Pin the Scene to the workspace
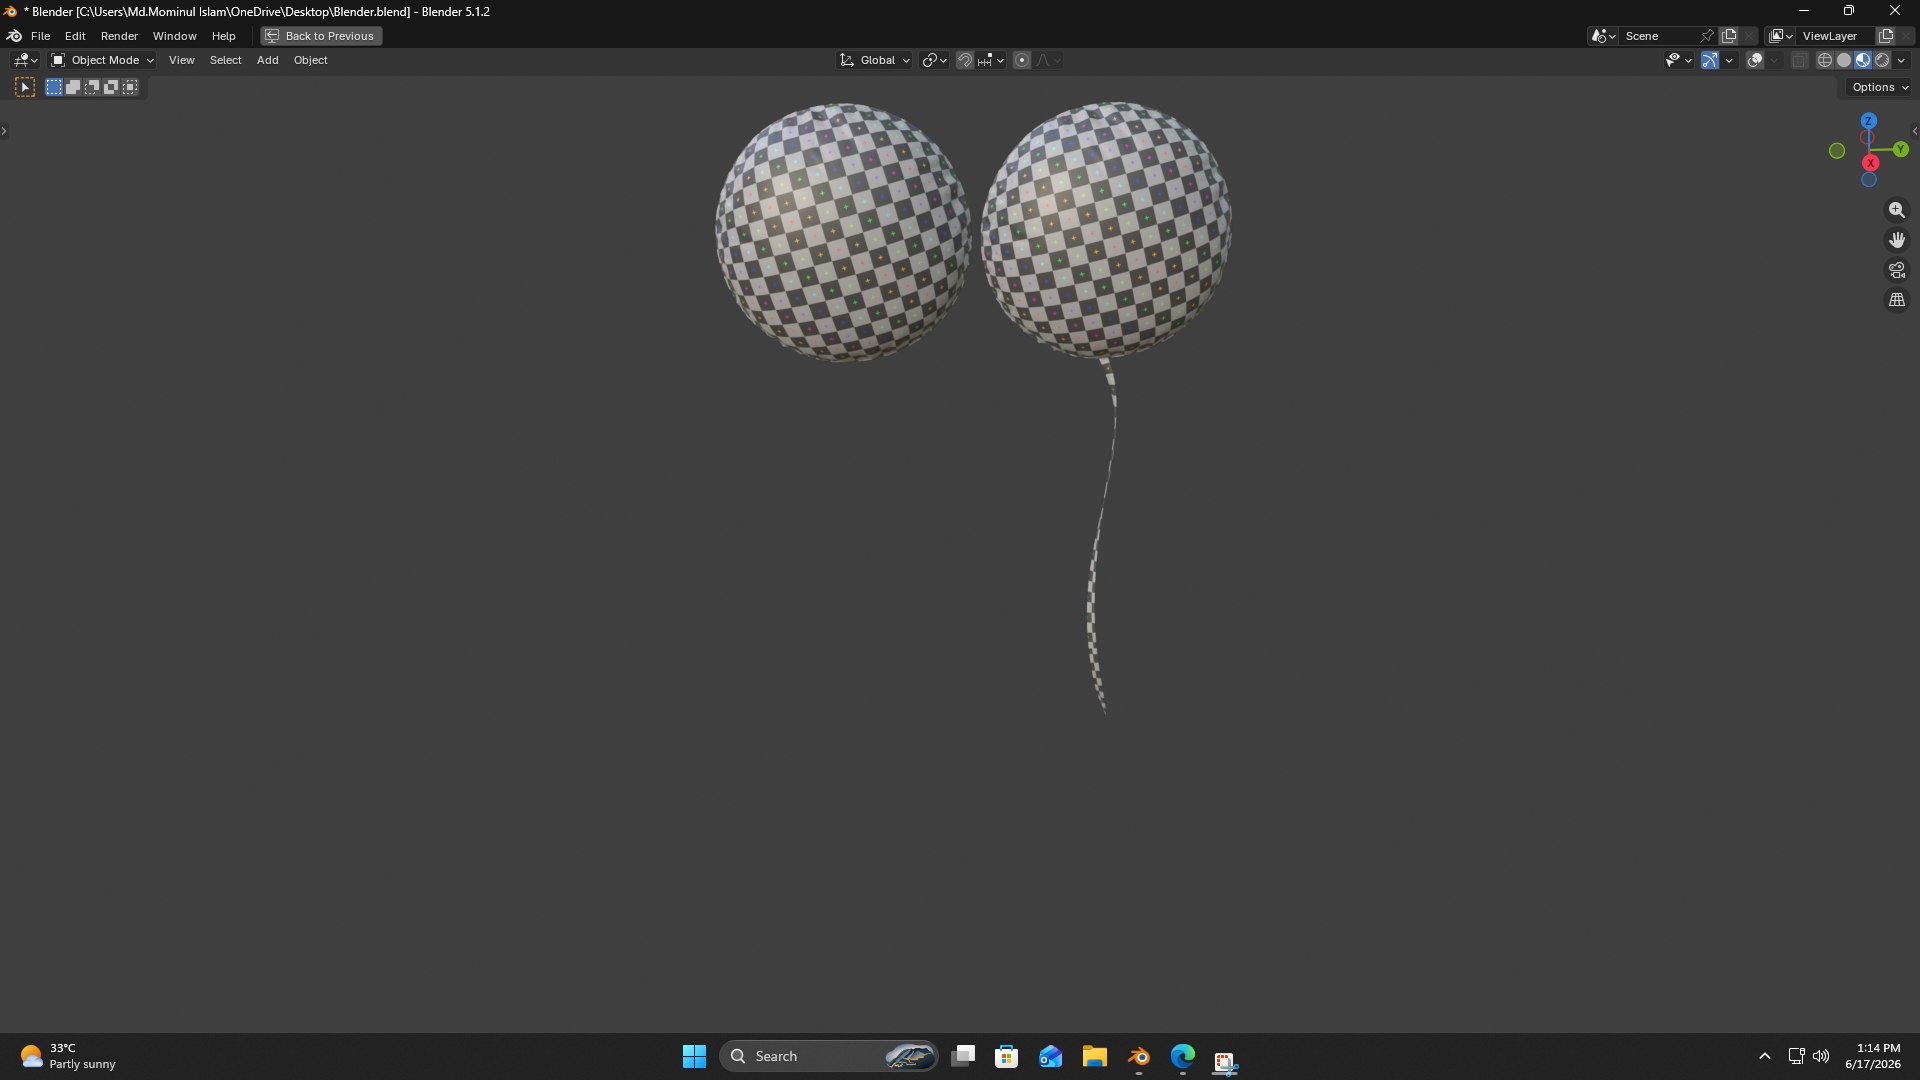This screenshot has width=1920, height=1080. (x=1707, y=36)
